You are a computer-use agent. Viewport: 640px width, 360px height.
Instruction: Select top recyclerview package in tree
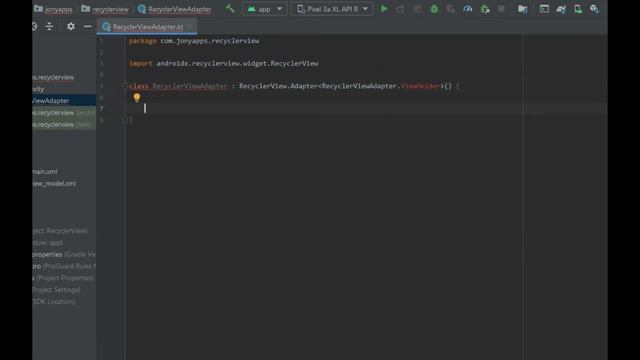tap(53, 77)
